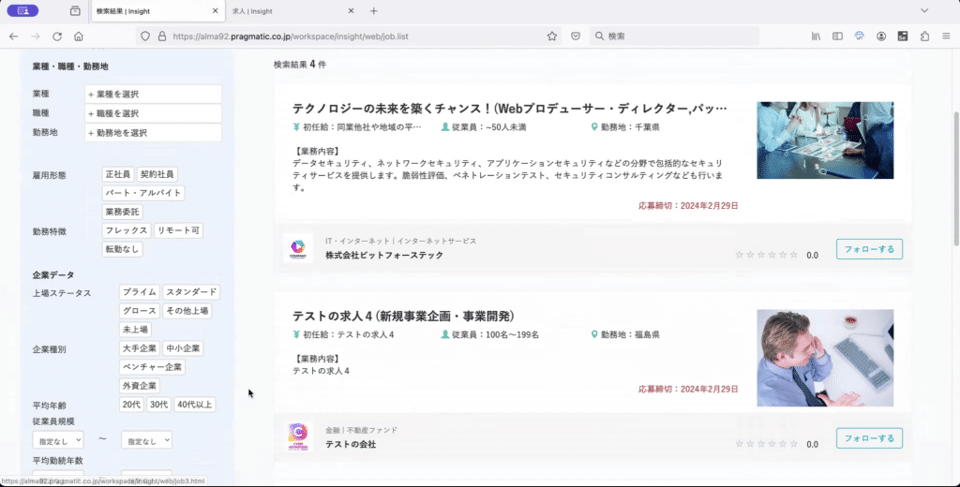Viewport: 960px width, 487px height.
Task: Open the Extensions puzzle icon
Action: point(924,36)
